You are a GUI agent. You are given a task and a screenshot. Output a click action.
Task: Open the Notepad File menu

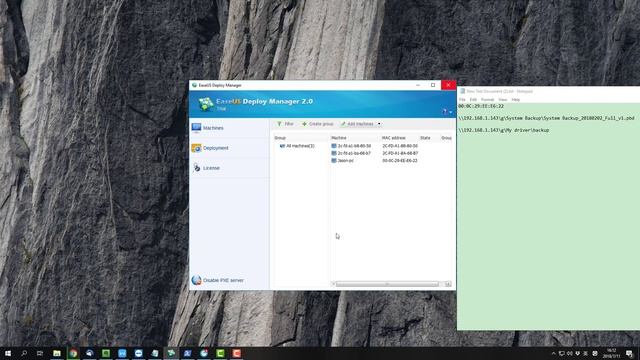click(x=462, y=100)
